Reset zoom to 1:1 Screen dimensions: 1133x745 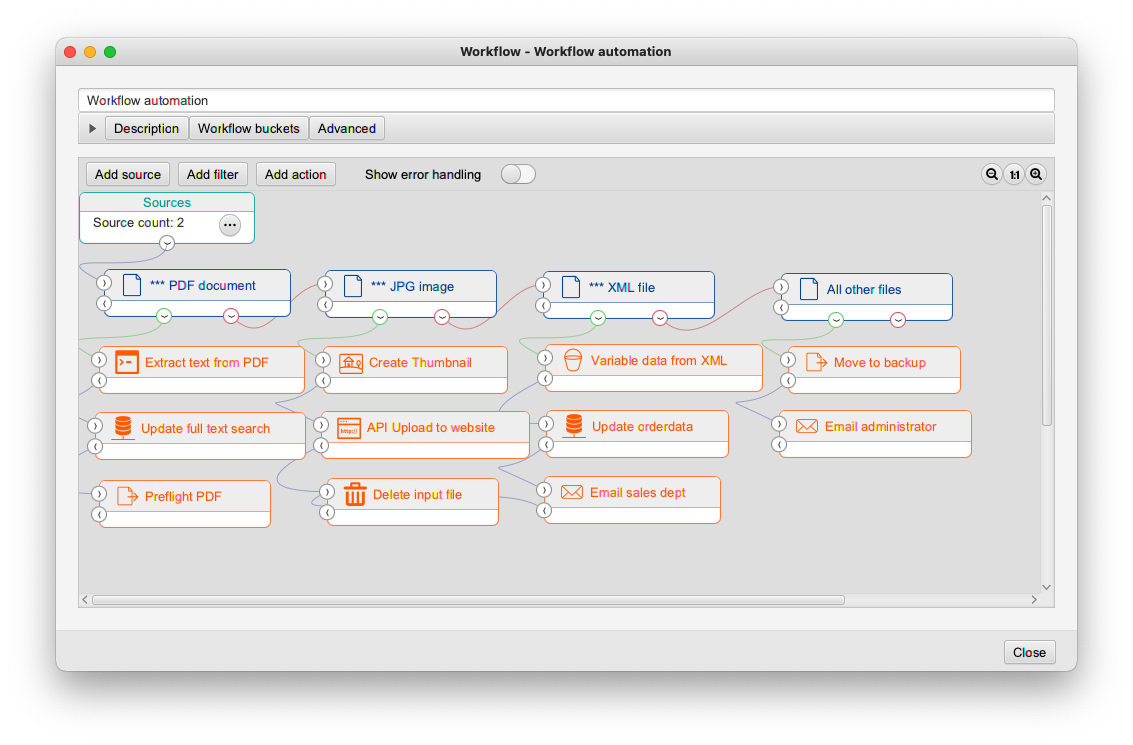click(1014, 174)
